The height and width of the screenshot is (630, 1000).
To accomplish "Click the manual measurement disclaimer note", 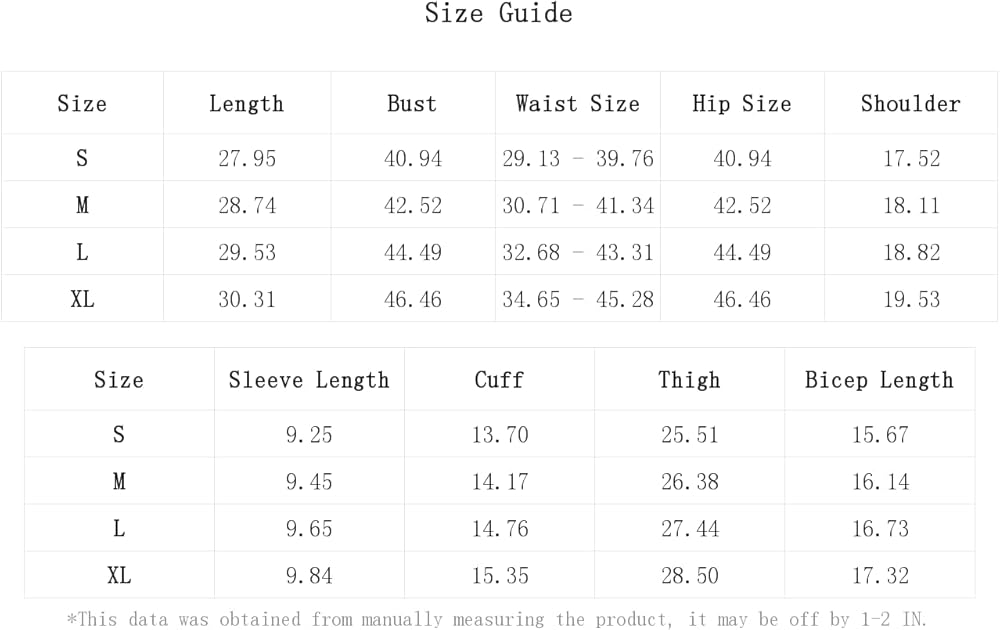I will pyautogui.click(x=497, y=619).
